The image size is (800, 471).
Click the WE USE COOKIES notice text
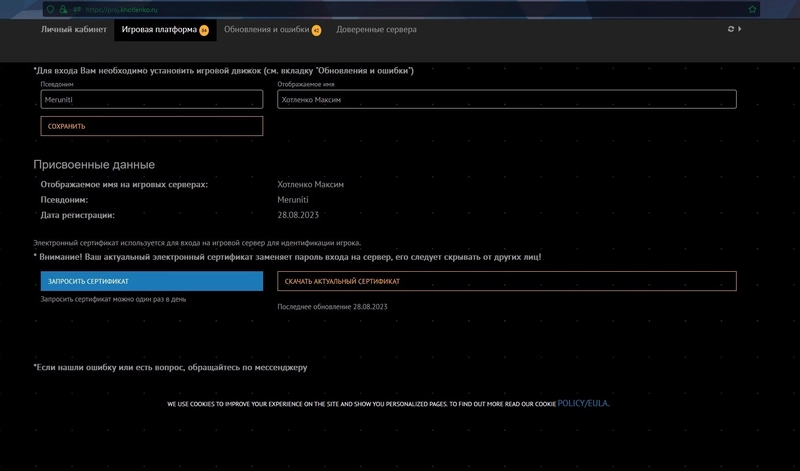361,404
